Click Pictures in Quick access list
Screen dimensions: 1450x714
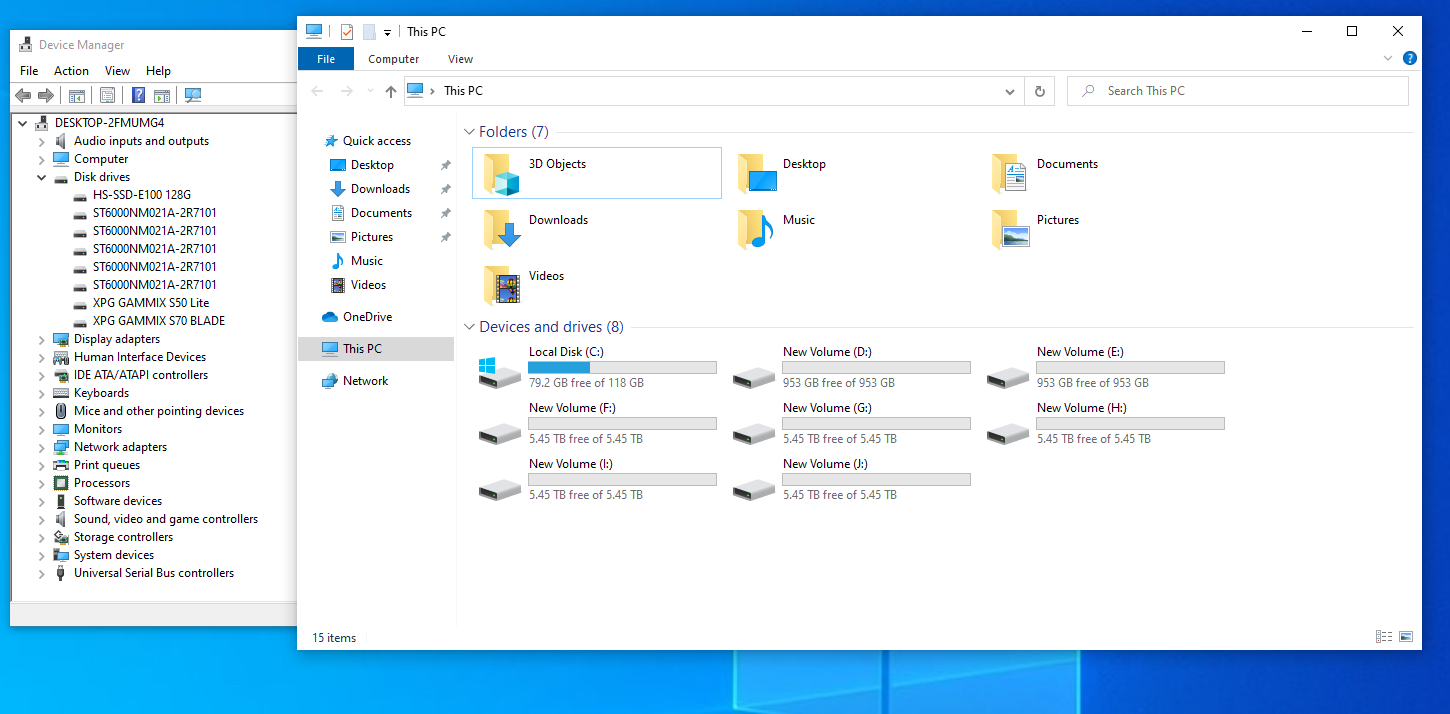(372, 237)
